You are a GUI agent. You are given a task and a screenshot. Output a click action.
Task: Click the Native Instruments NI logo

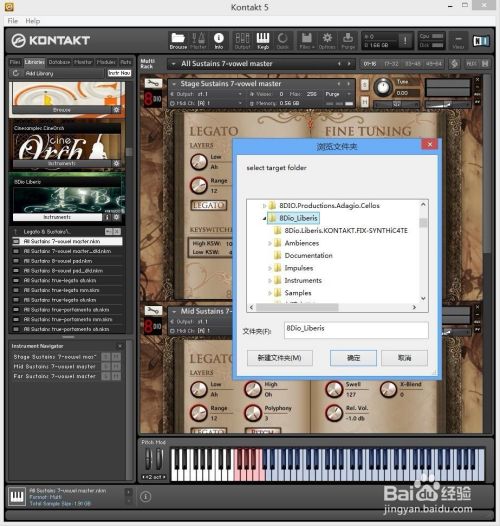coord(481,41)
